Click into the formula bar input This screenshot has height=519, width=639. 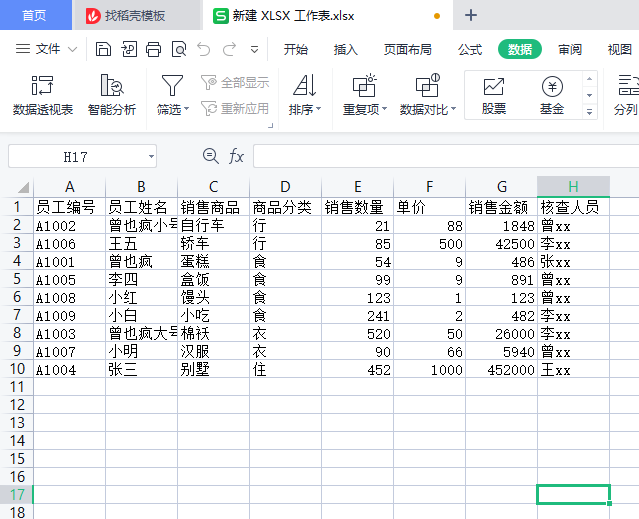coord(446,156)
